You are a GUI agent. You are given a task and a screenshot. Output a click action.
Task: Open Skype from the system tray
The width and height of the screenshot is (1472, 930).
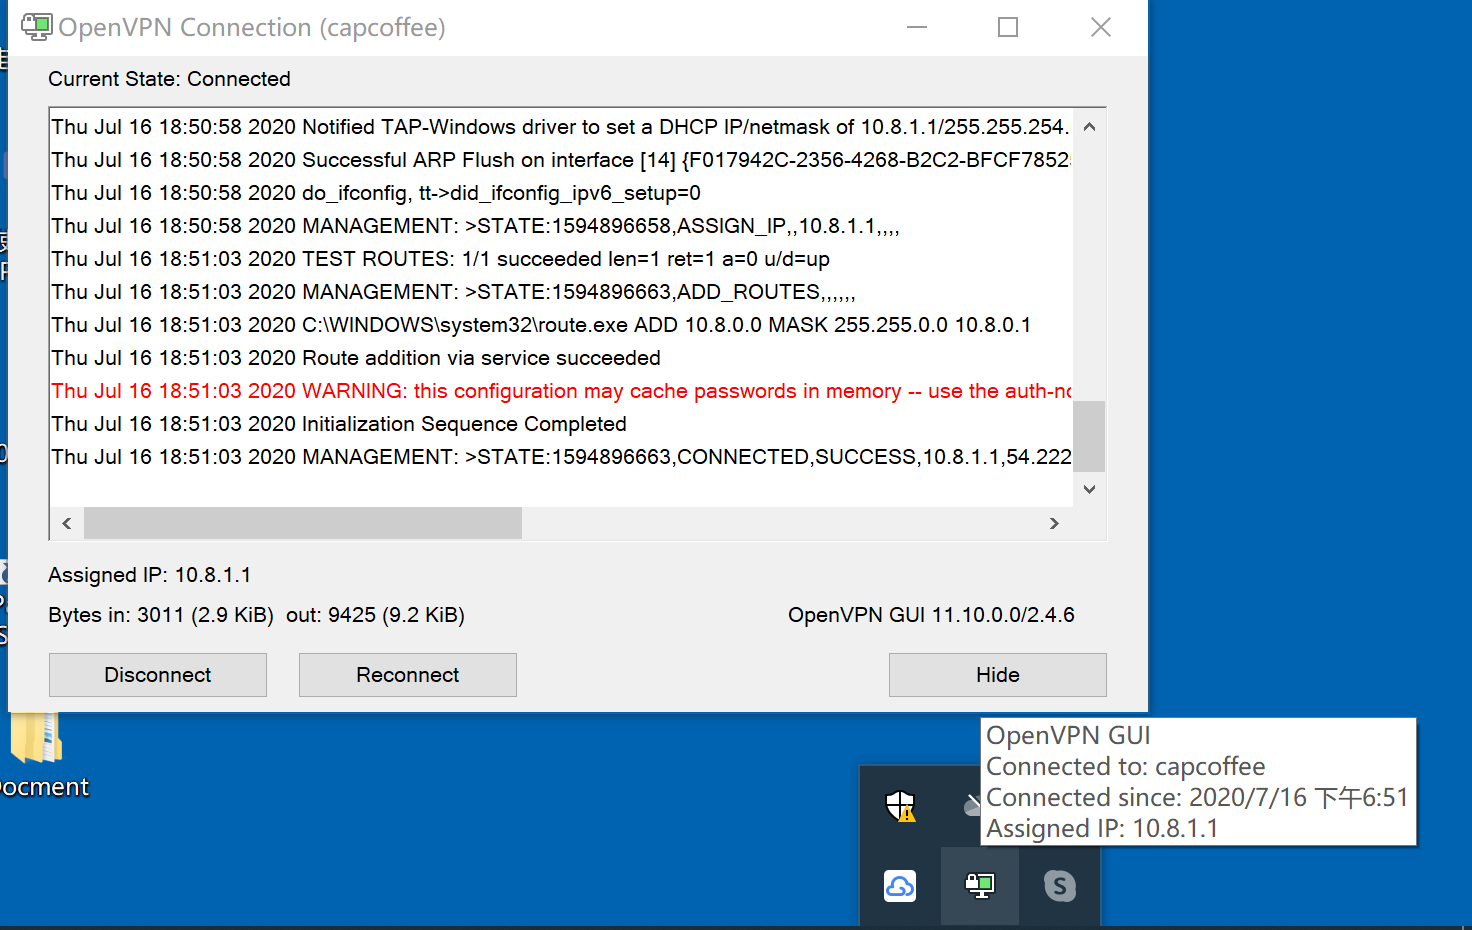click(1059, 886)
